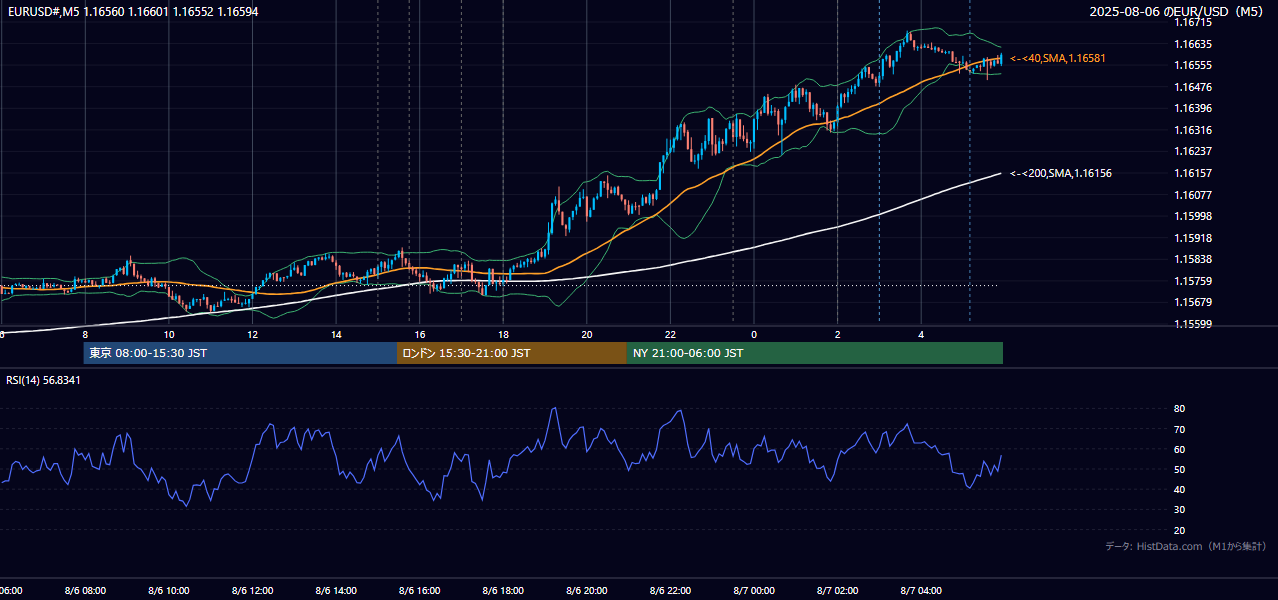Click the 8/6 22:00 date label

coord(670,591)
